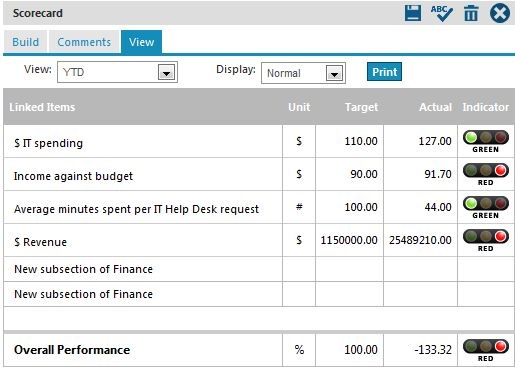This screenshot has height=367, width=515.
Task: Click red indicator for Income against budget
Action: (486, 174)
